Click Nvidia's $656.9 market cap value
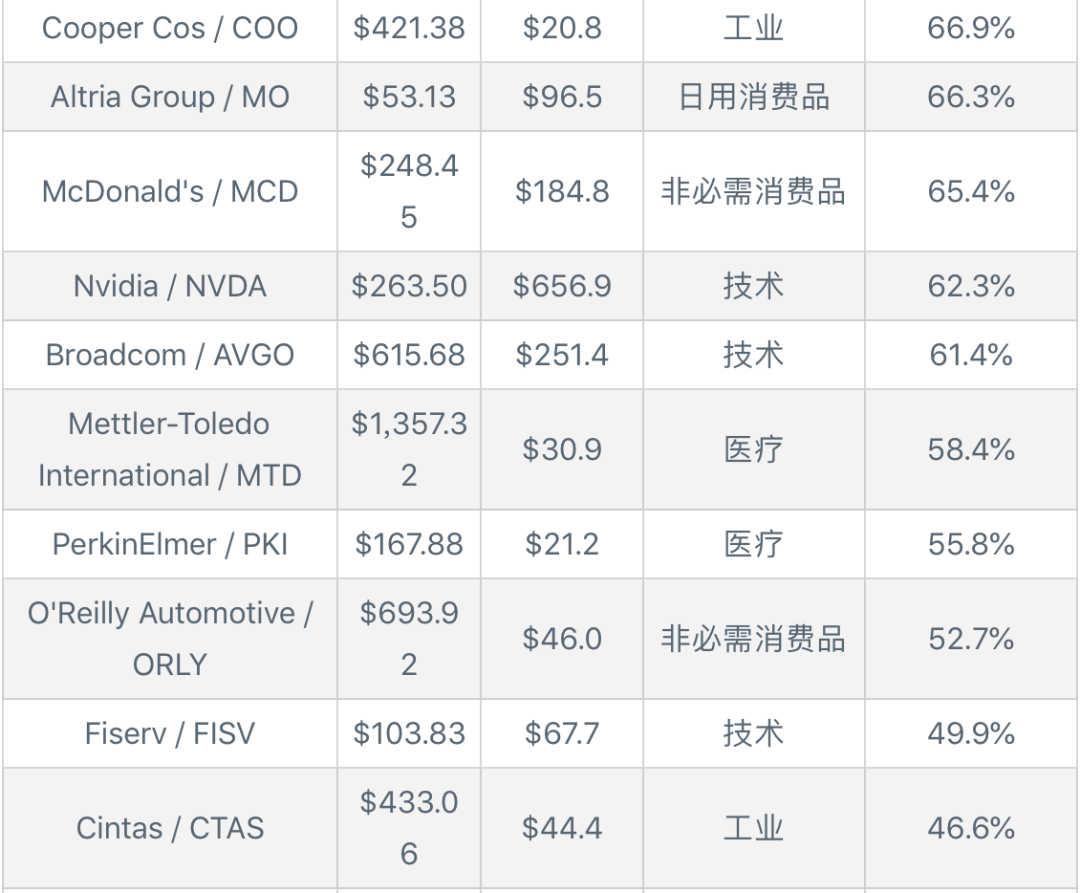 (562, 286)
